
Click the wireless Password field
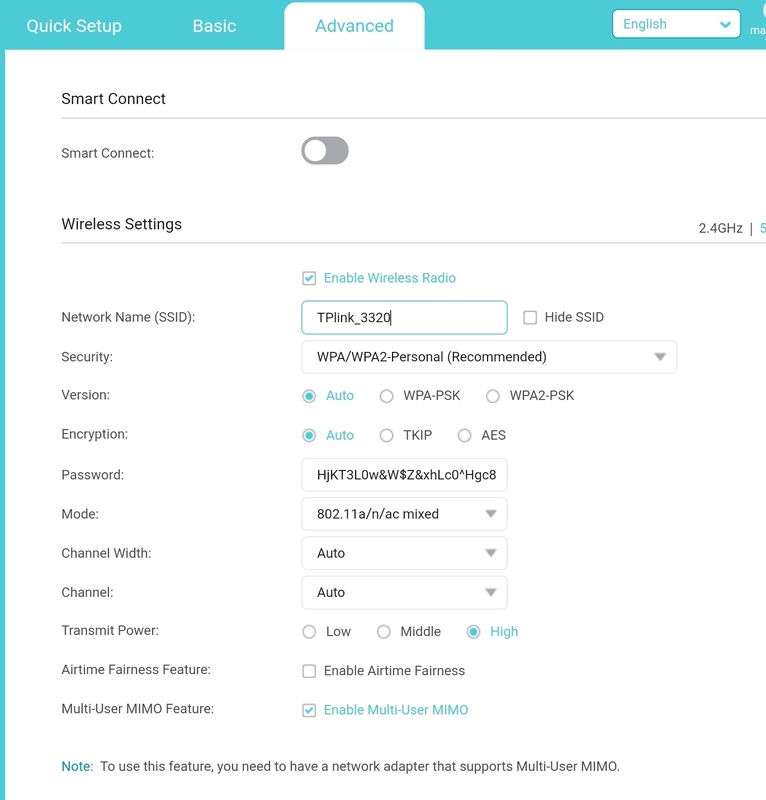coord(404,475)
